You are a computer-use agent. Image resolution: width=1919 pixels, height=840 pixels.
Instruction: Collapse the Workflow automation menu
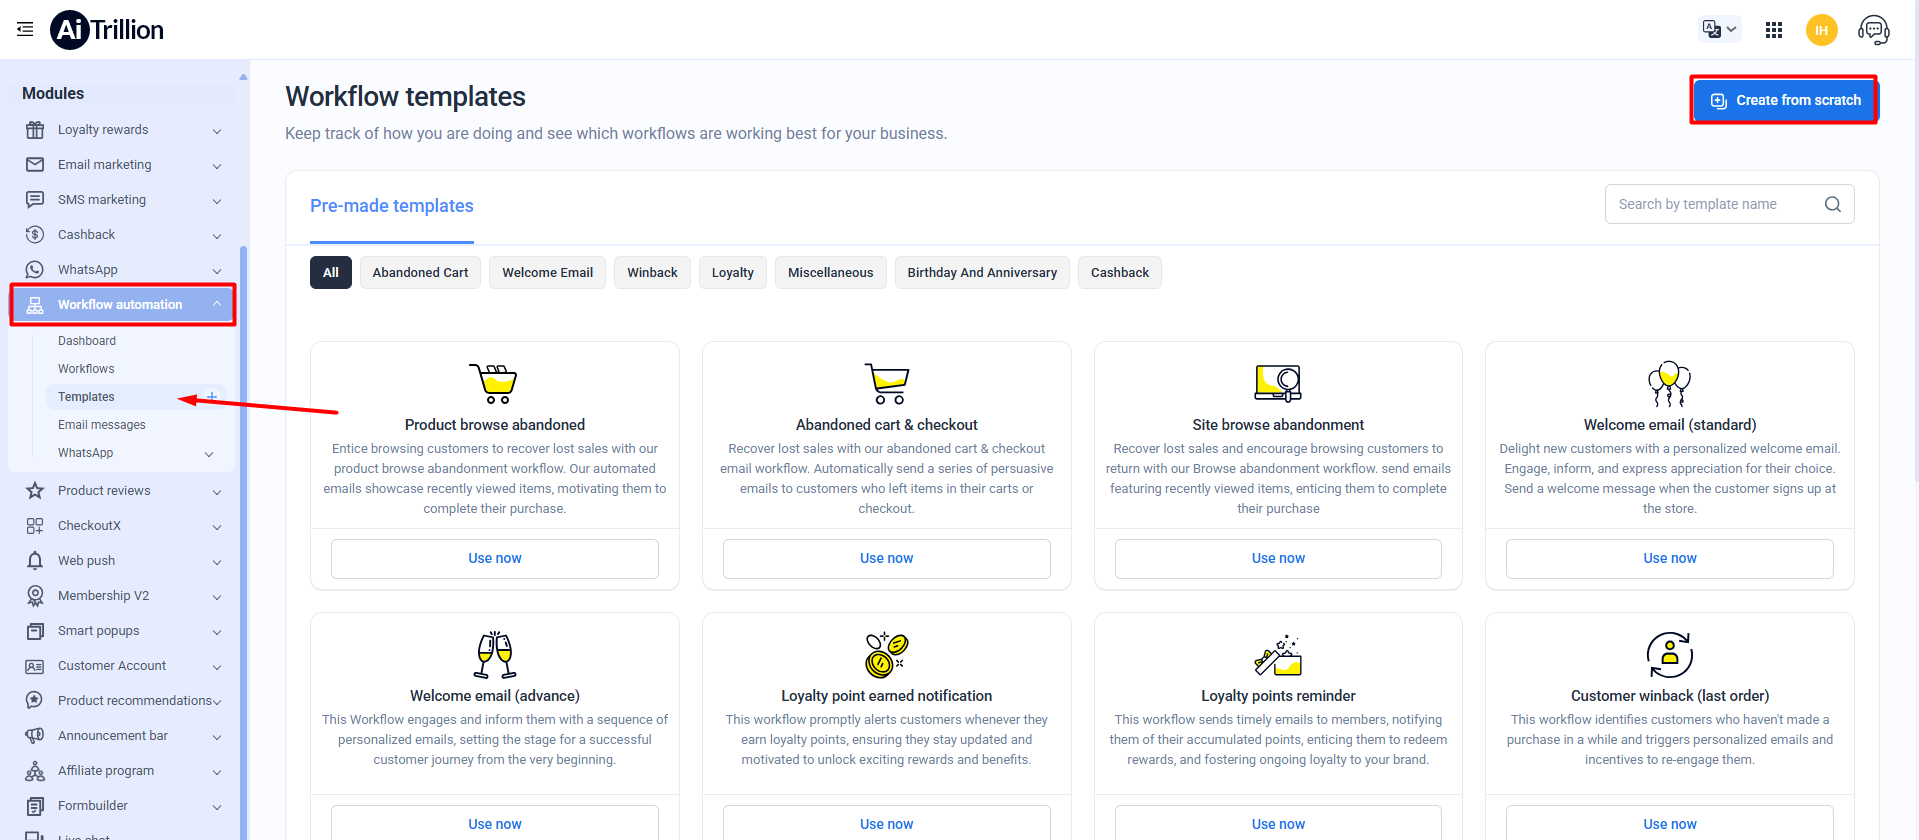[x=216, y=304]
